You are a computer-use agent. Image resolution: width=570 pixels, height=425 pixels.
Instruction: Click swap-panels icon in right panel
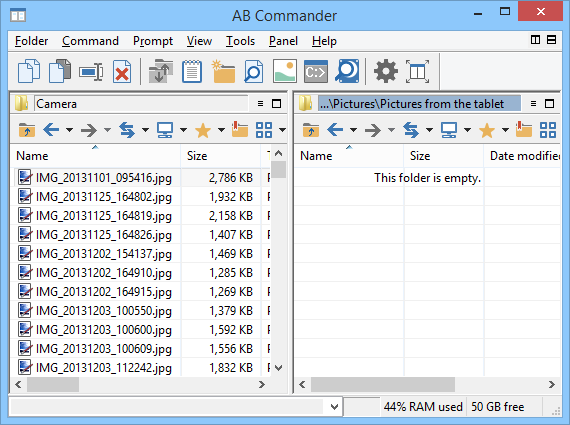(x=411, y=130)
